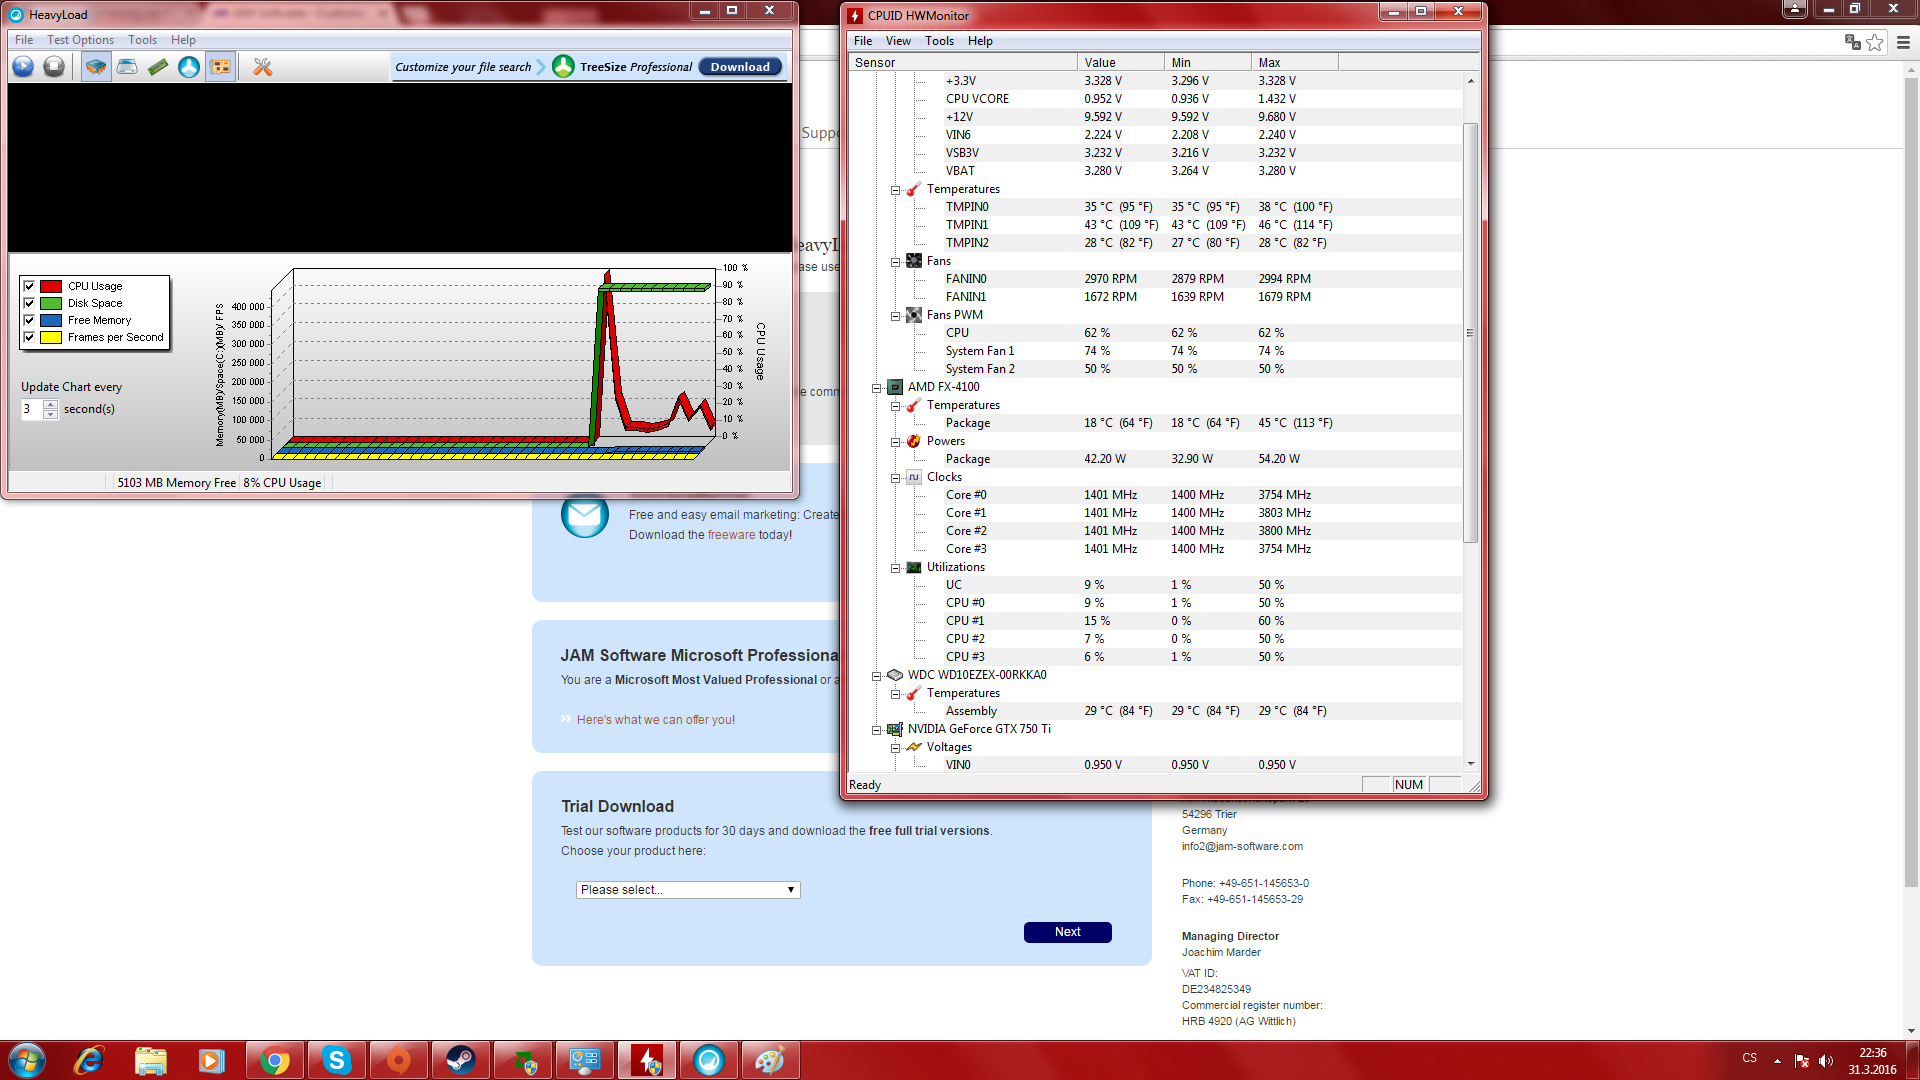Uncheck the CPU Usage legend checkbox

(29, 286)
